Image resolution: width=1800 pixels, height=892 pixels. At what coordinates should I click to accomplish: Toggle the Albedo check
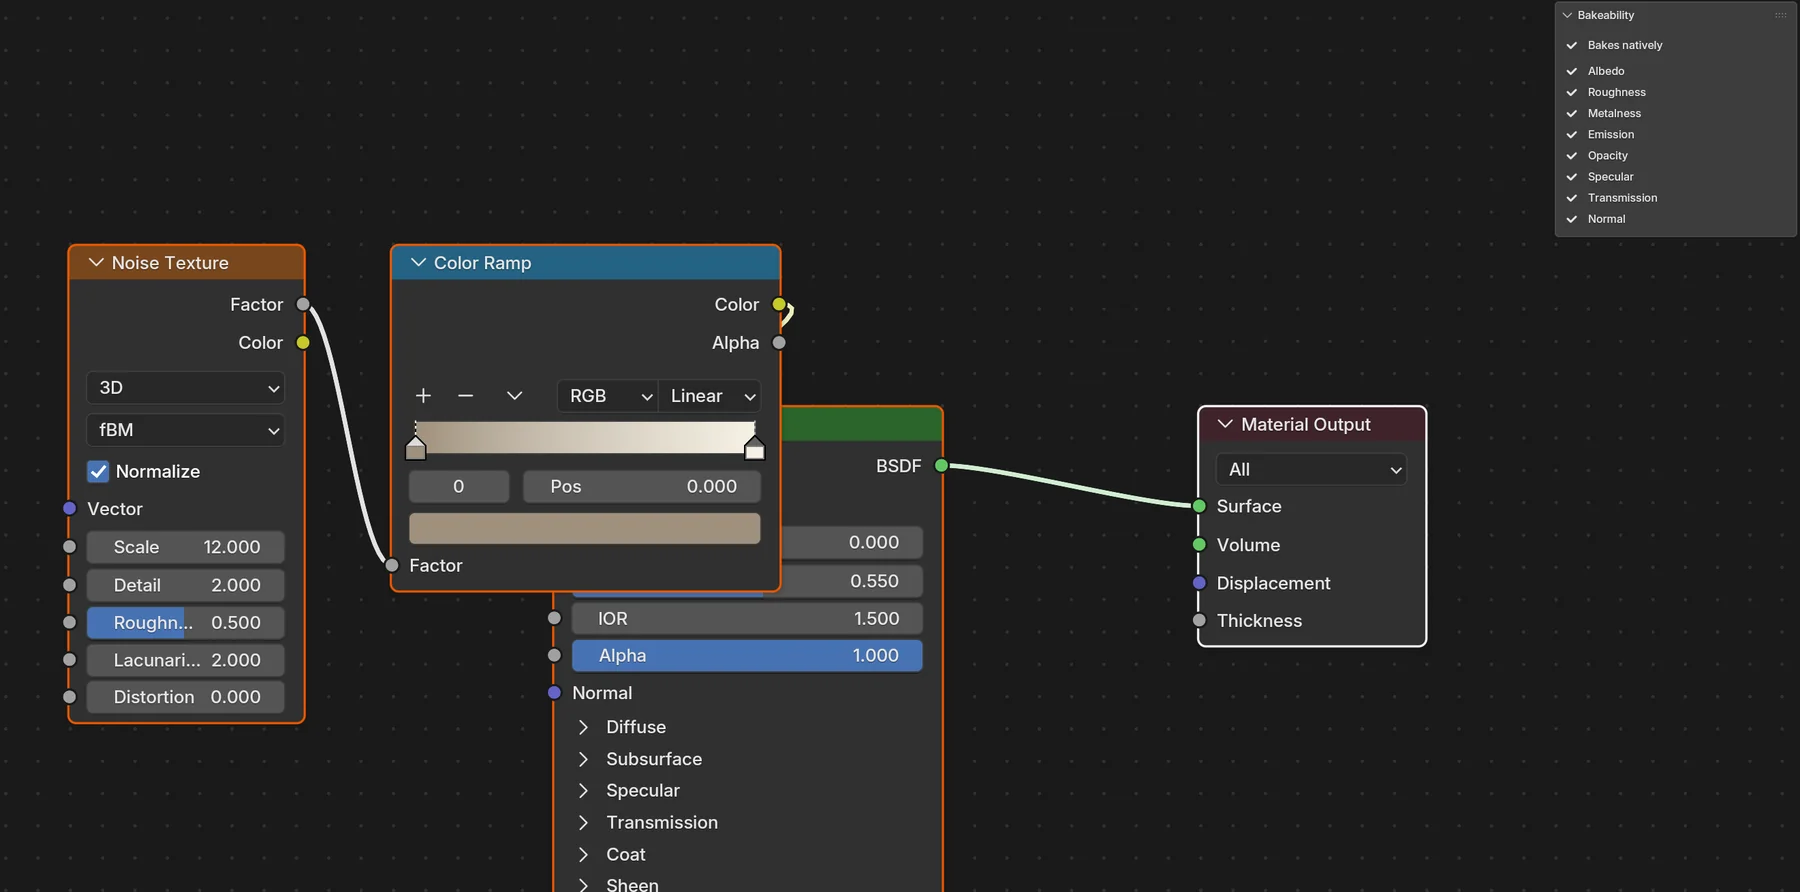[1572, 71]
